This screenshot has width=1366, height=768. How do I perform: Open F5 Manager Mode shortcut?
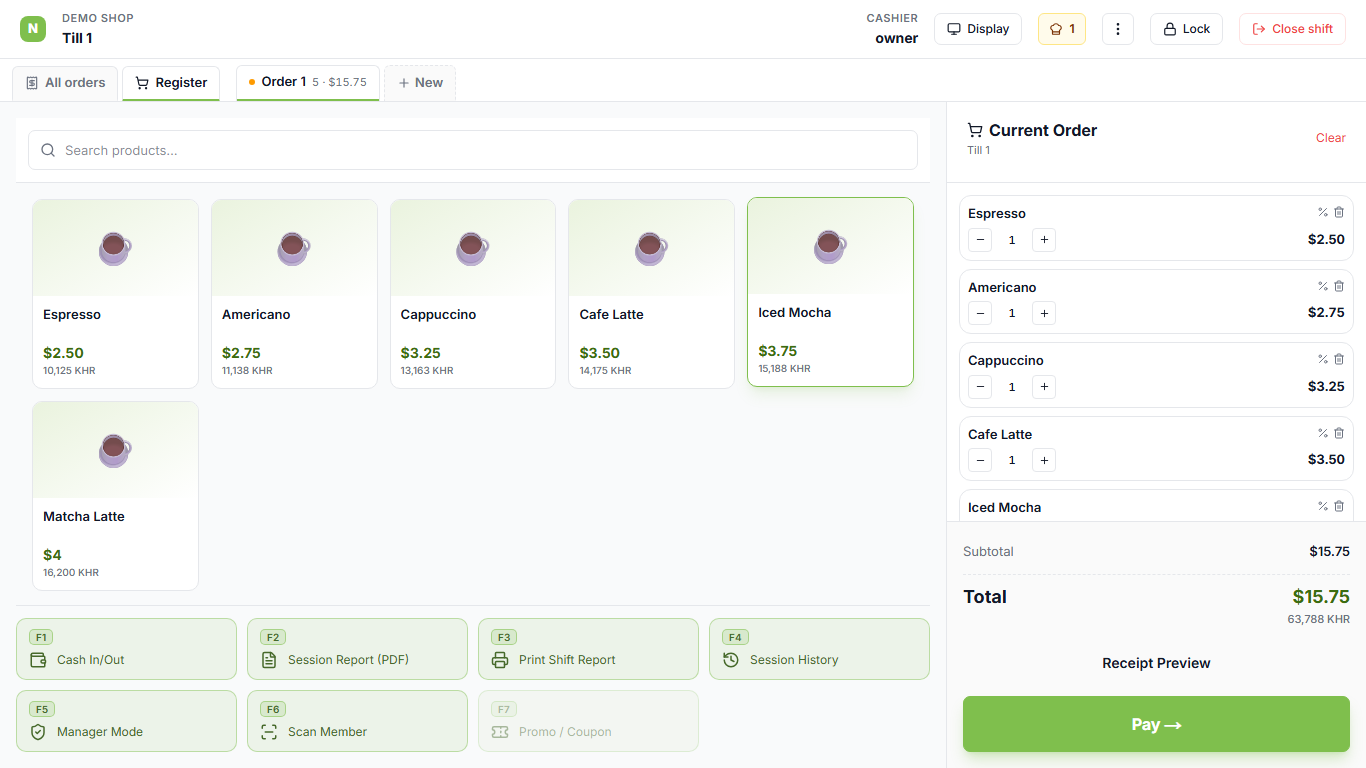pyautogui.click(x=126, y=721)
